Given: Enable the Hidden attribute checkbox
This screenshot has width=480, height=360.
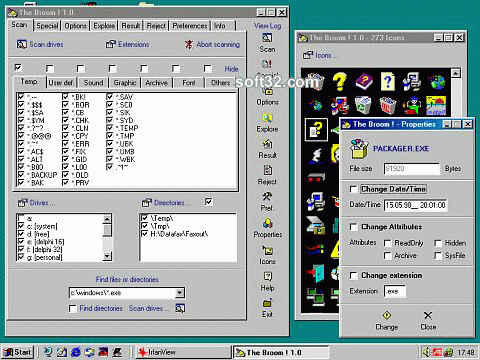Looking at the screenshot, I should (x=438, y=243).
